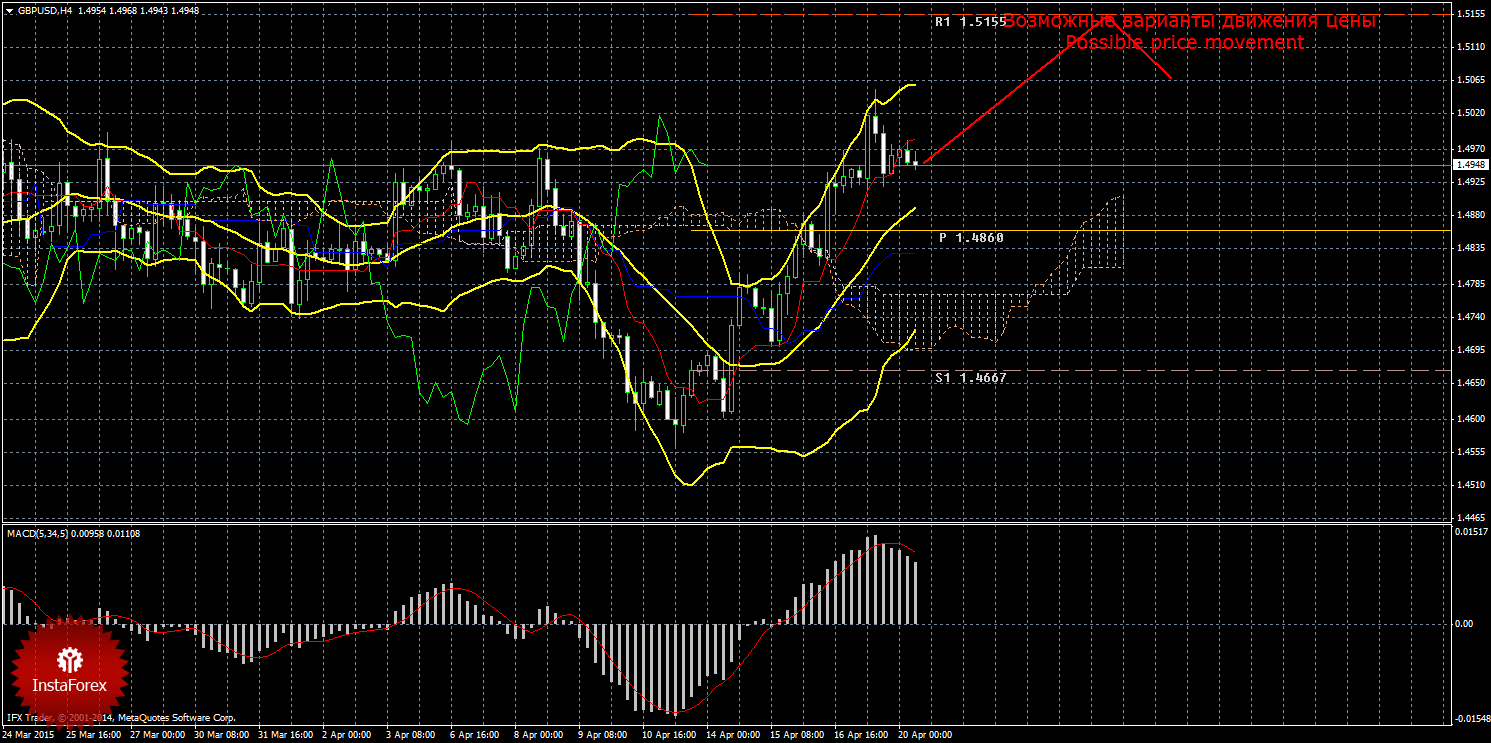Viewport: 1491px width, 743px height.
Task: Select the R1 1.5155 resistance label
Action: point(969,21)
